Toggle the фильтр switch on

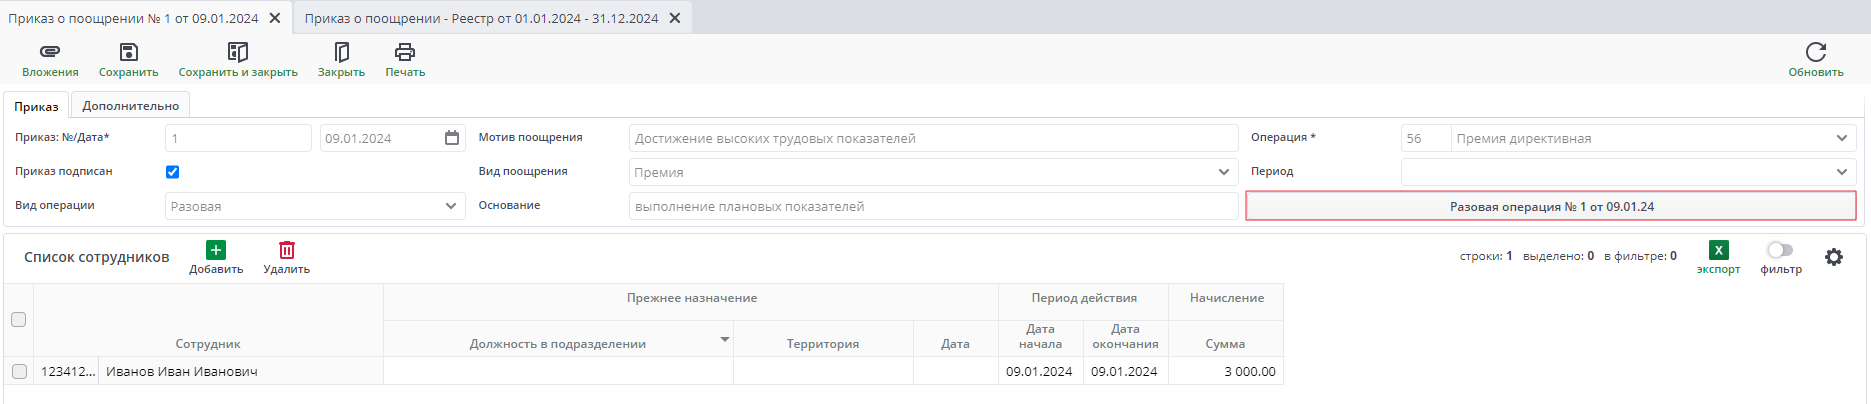click(x=1780, y=250)
